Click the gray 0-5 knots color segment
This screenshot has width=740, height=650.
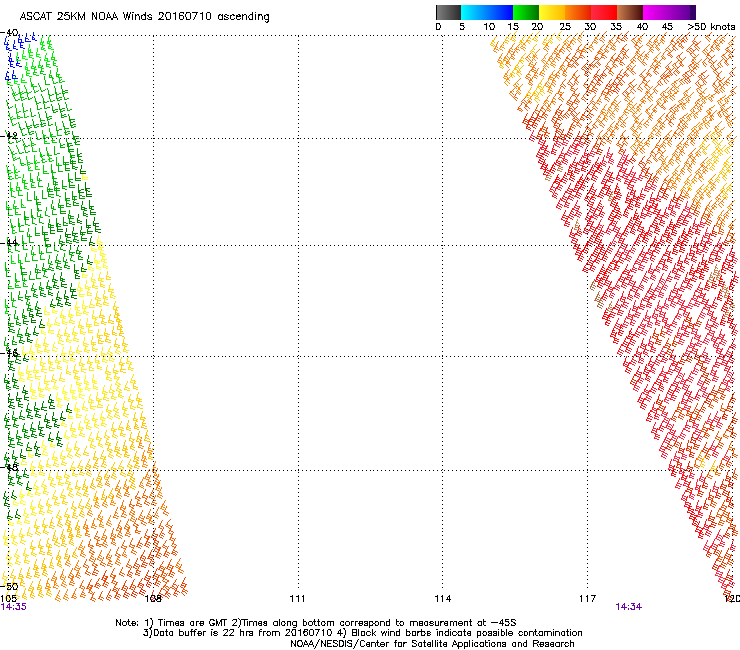[448, 12]
